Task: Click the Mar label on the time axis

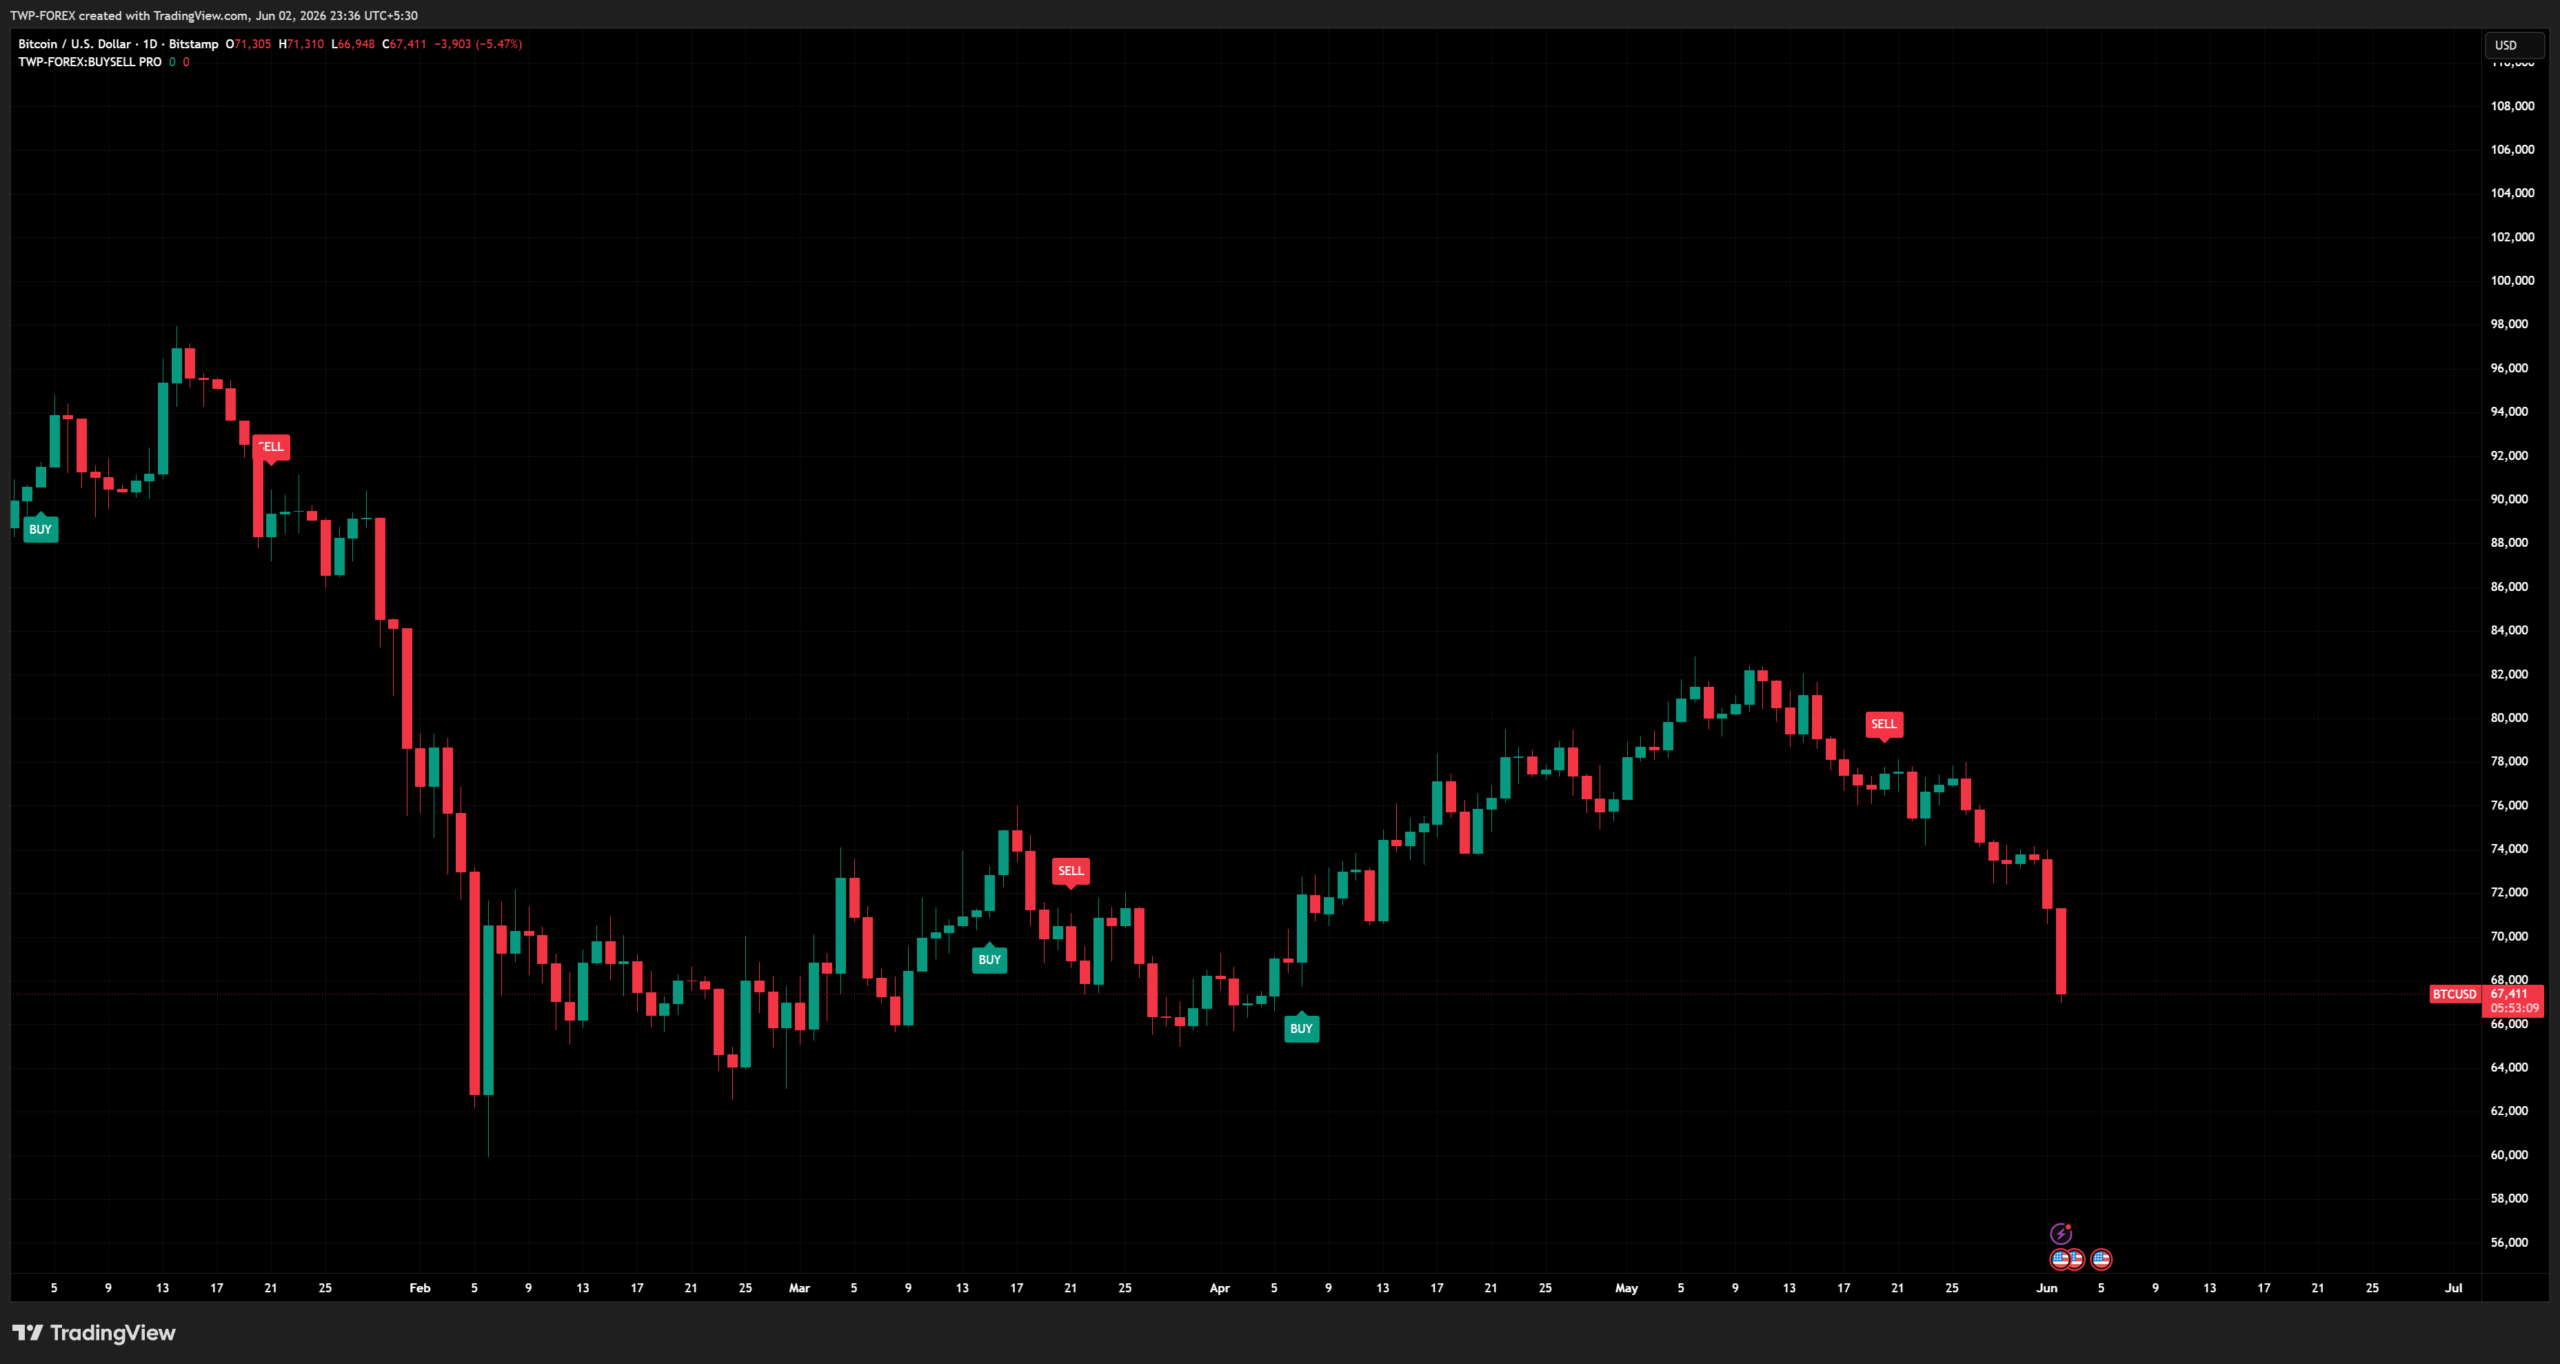Action: pyautogui.click(x=799, y=1288)
